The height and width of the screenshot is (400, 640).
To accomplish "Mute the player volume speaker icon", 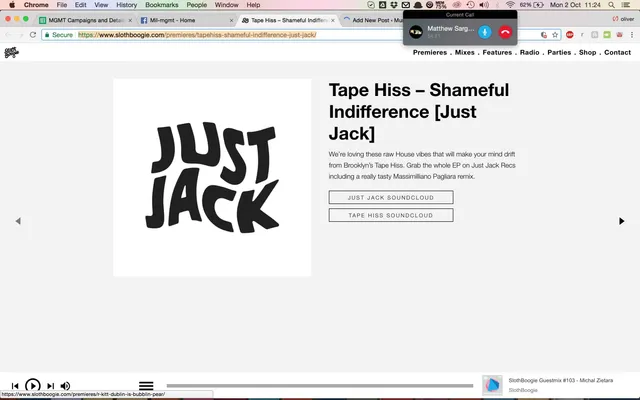I will pyautogui.click(x=65, y=386).
